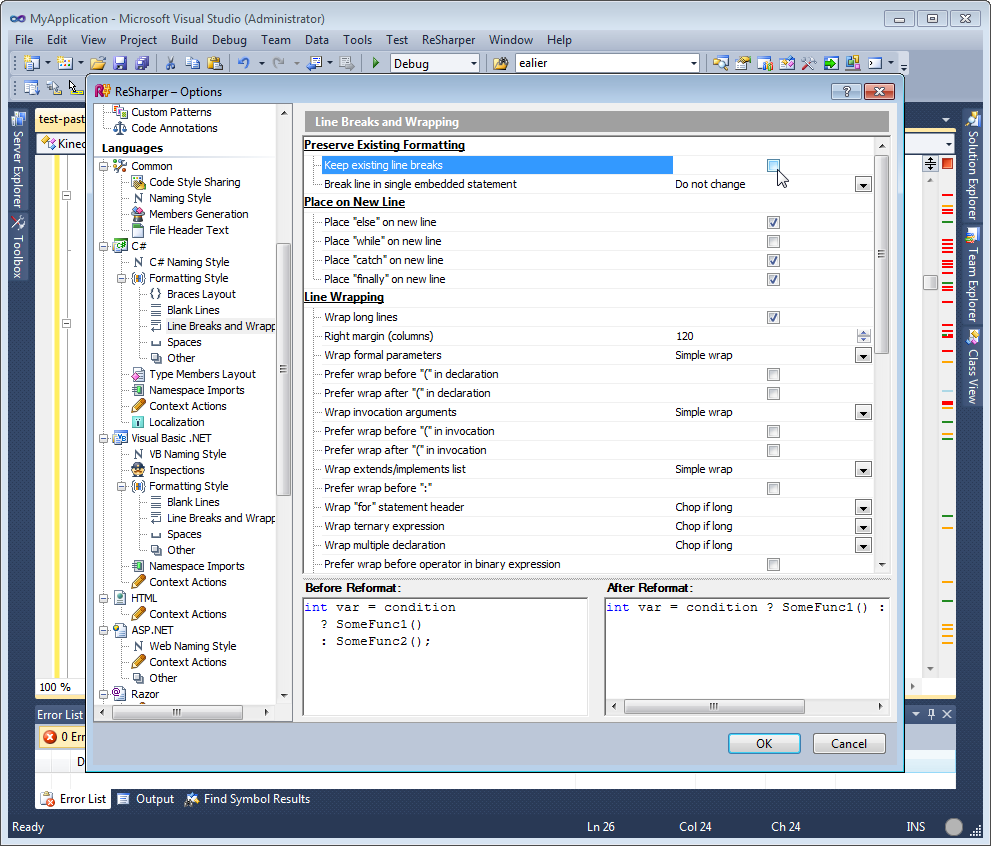Click the Save icon in the toolbar
The image size is (991, 846).
point(120,63)
